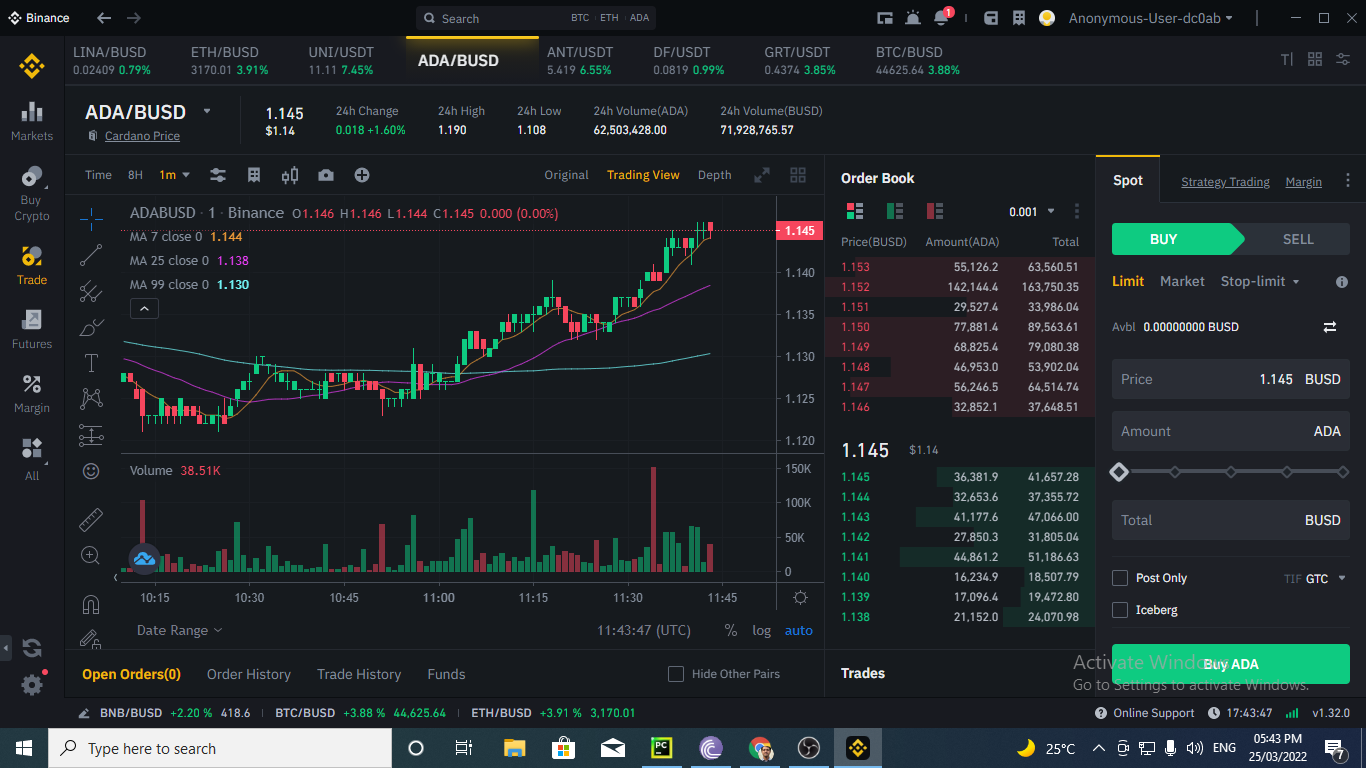Select the text annotation tool on chart
The width and height of the screenshot is (1366, 768).
click(x=90, y=363)
